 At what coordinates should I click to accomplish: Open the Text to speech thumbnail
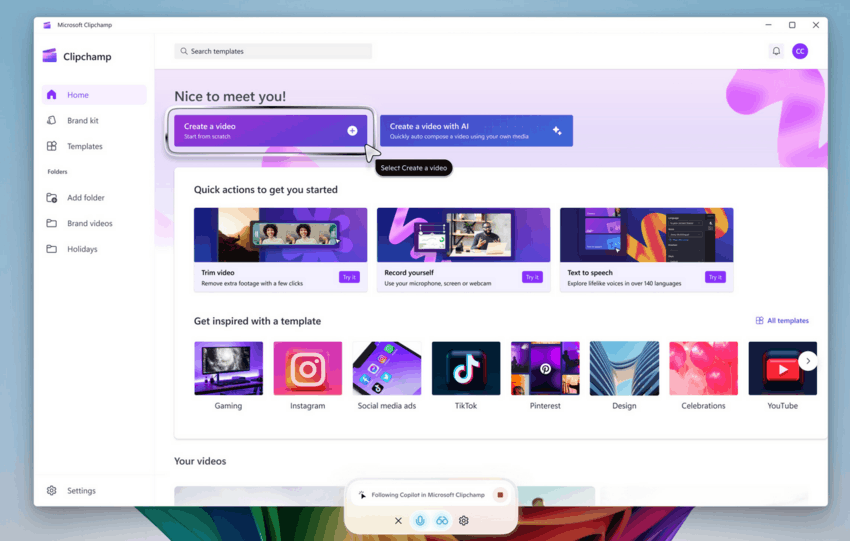pos(647,235)
